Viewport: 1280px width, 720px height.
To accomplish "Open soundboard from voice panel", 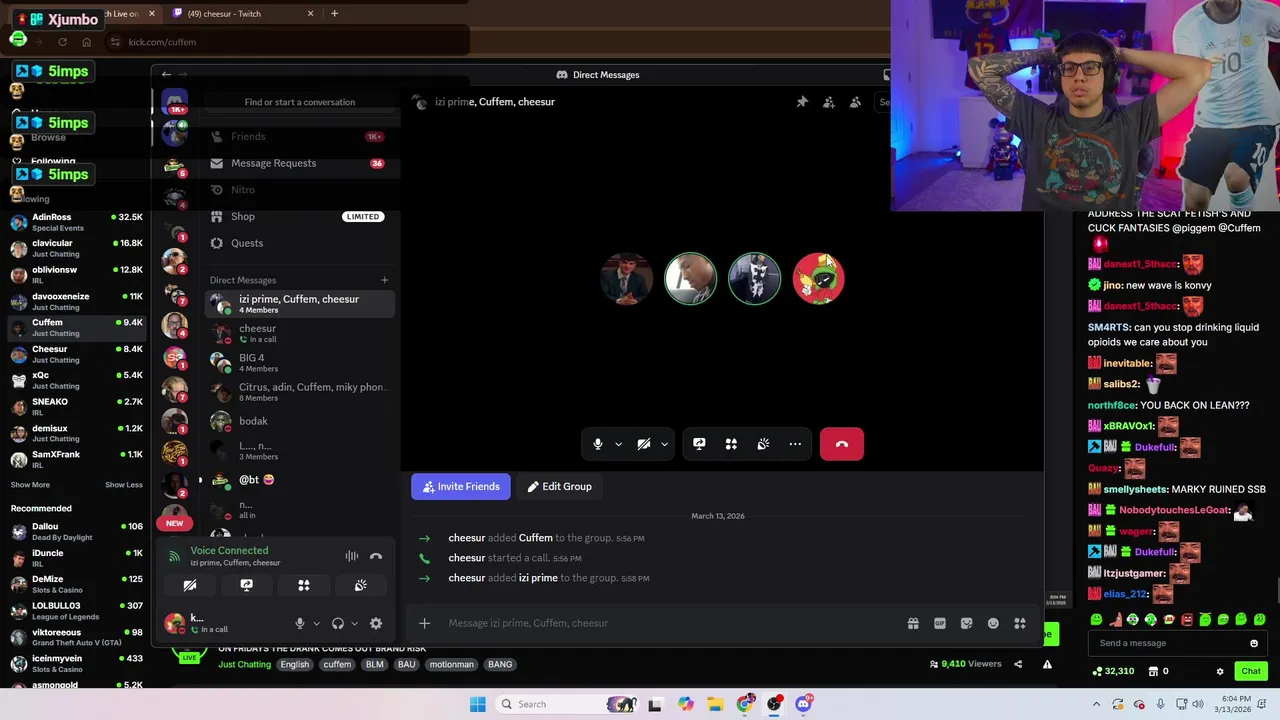I will [x=360, y=585].
